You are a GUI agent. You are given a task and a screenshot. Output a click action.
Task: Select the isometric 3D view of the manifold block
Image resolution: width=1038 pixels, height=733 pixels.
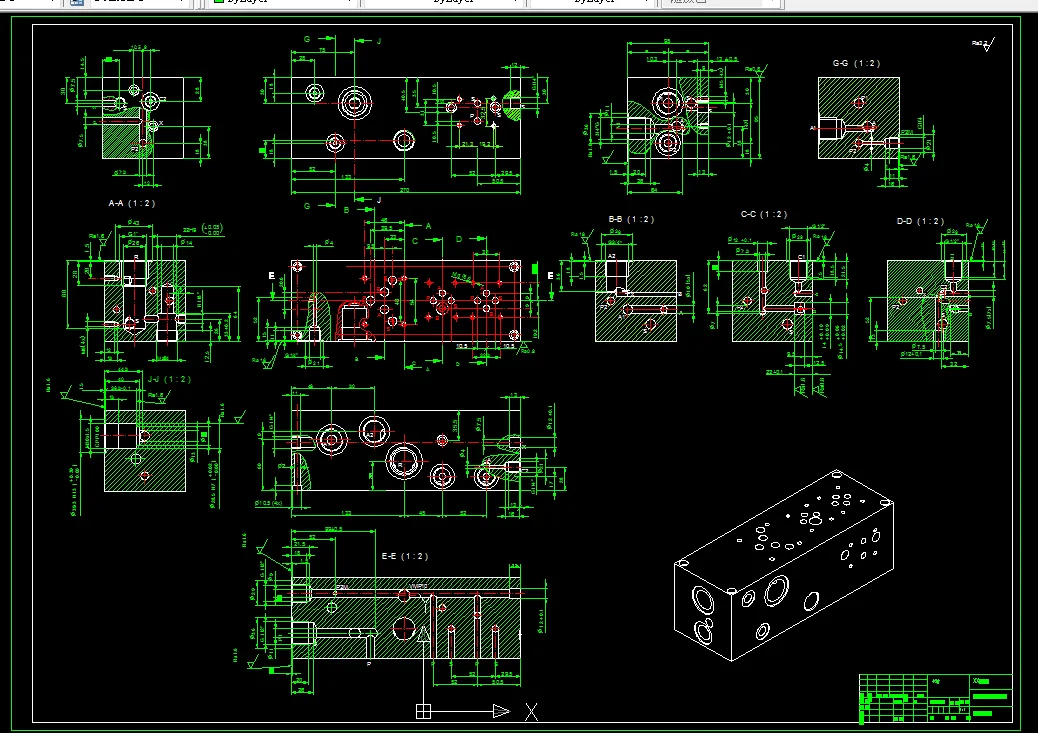(784, 565)
